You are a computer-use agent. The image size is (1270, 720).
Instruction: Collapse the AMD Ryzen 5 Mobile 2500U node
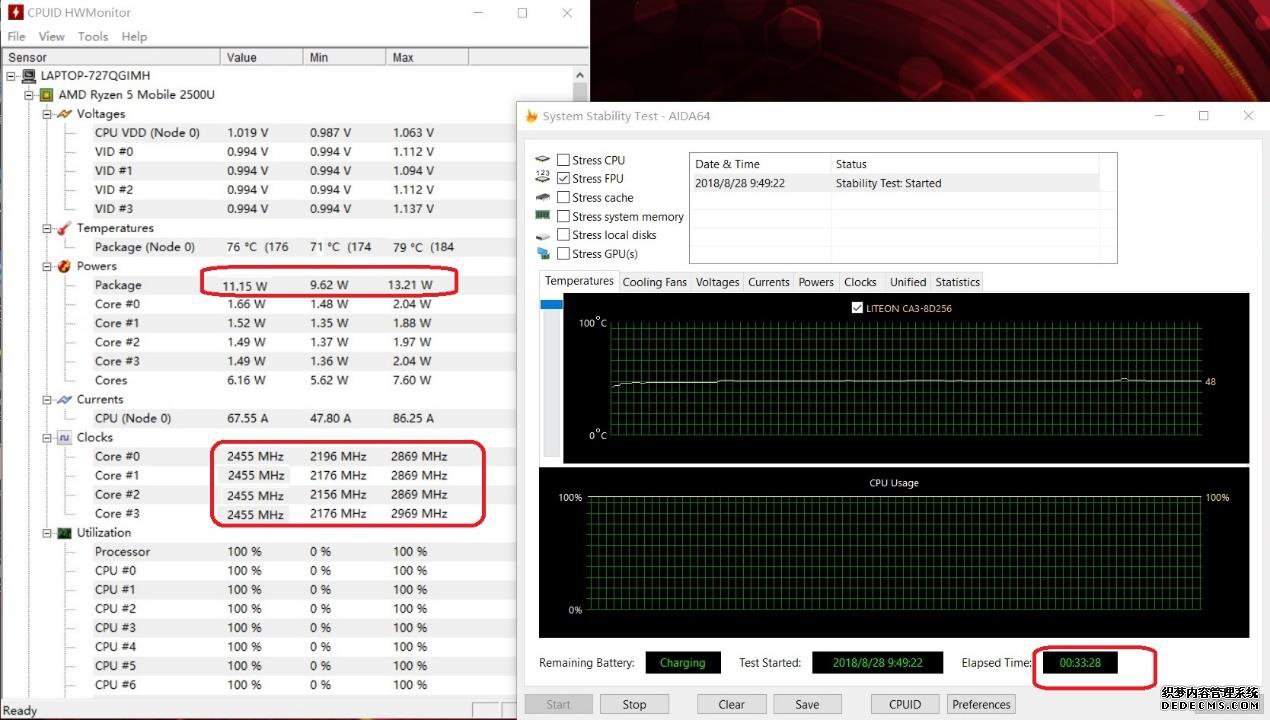click(x=30, y=95)
